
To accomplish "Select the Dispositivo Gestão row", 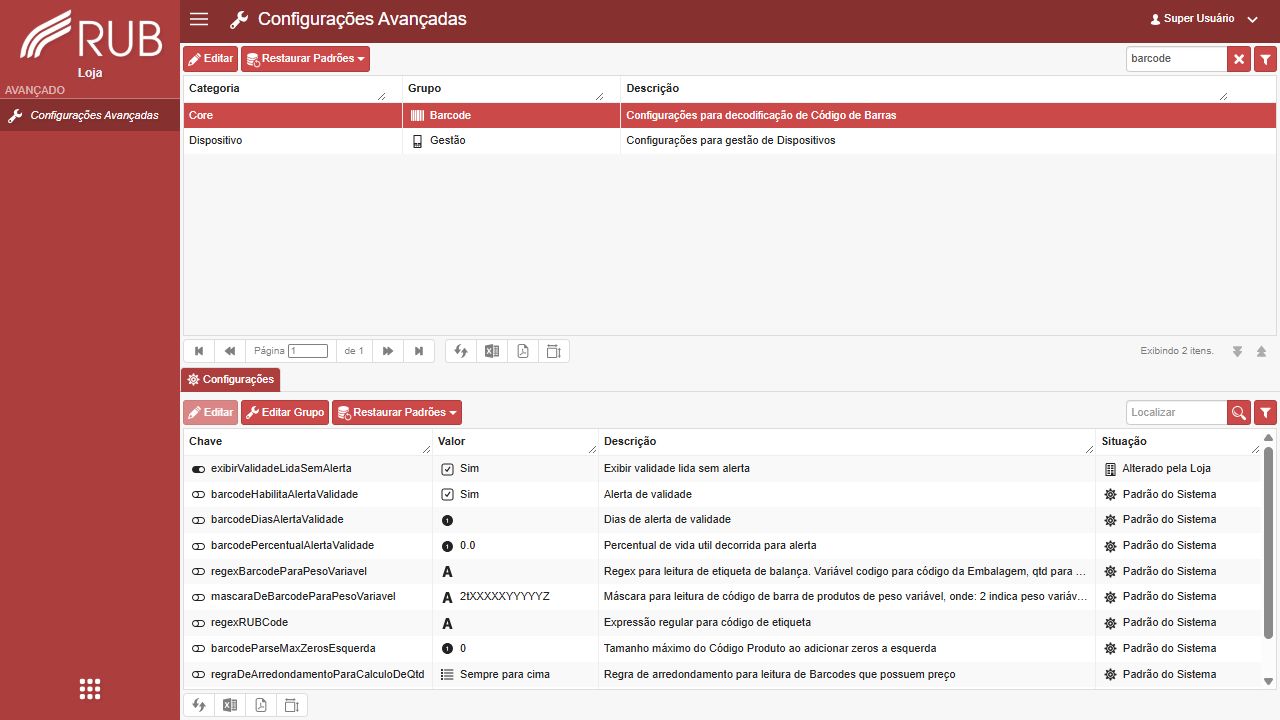I will [730, 141].
